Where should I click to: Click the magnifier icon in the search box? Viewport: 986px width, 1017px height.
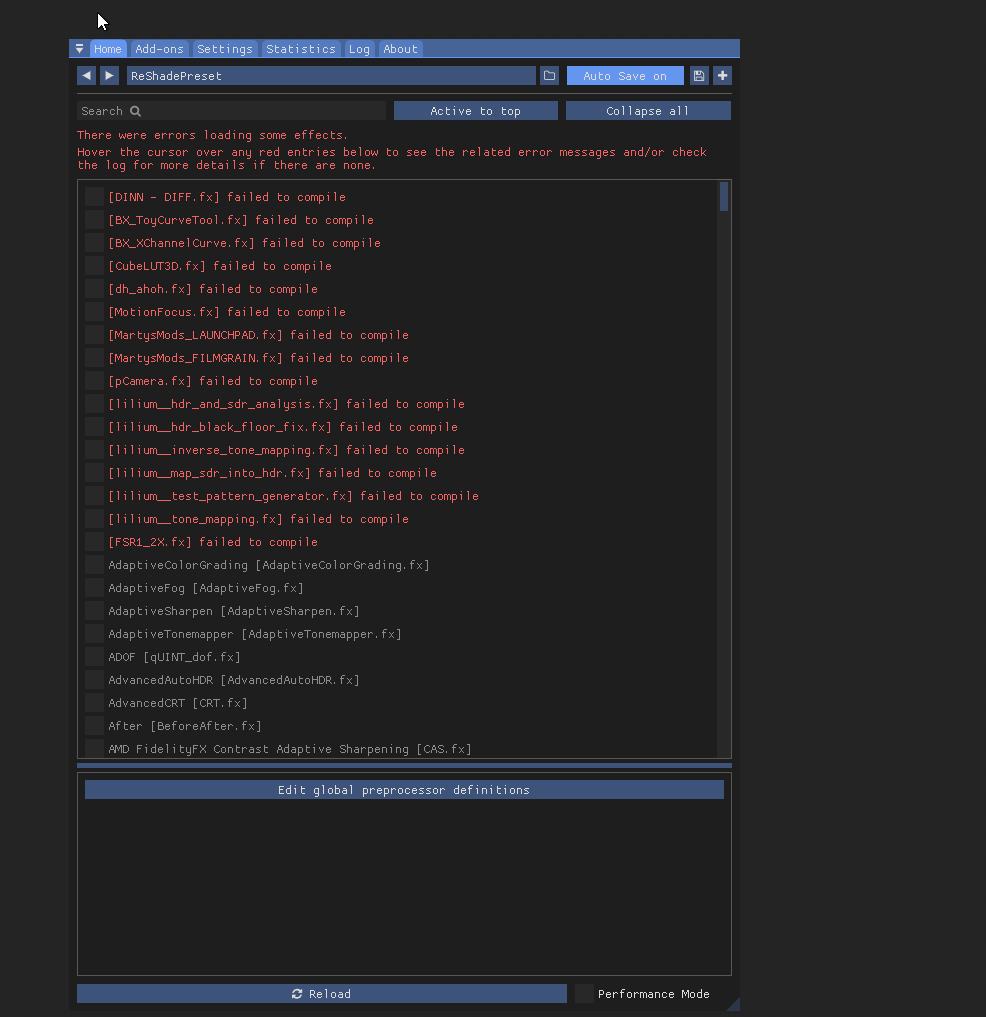(x=135, y=111)
